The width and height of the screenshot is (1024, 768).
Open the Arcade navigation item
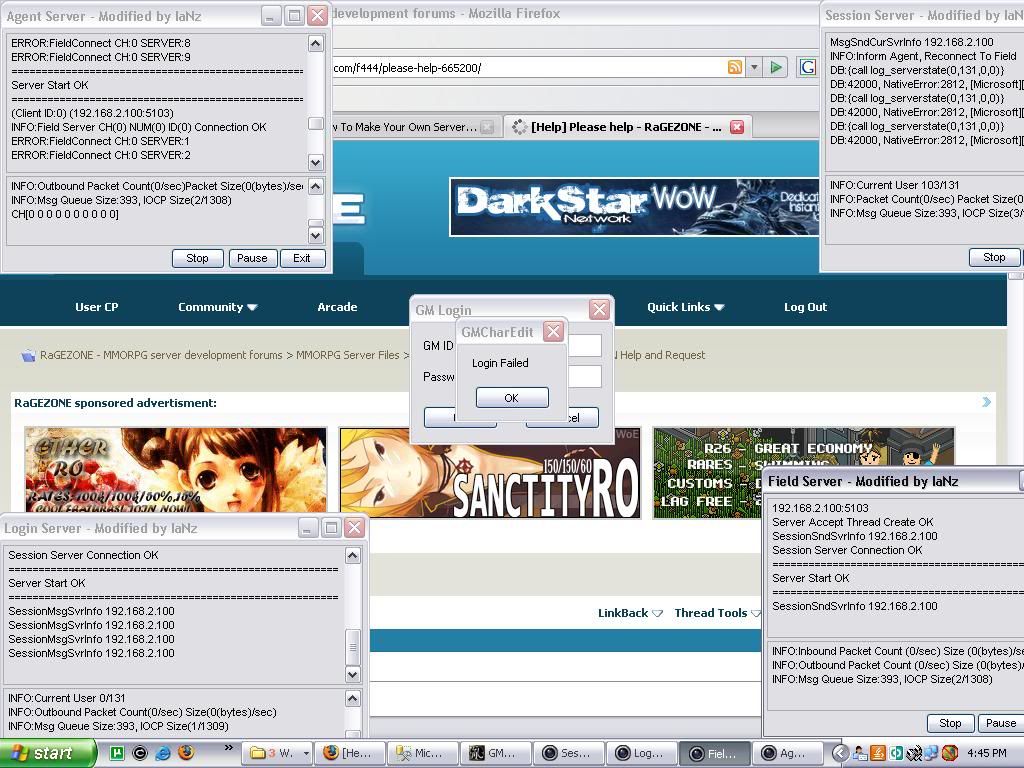click(x=337, y=307)
